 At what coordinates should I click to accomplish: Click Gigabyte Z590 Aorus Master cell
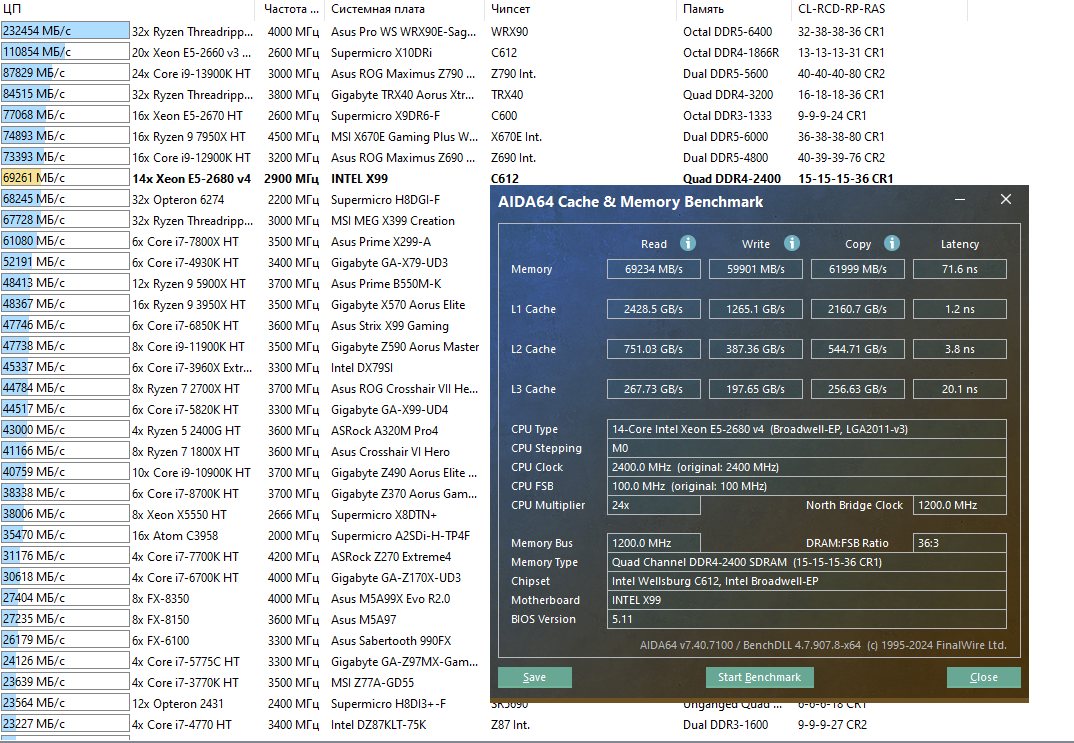pos(405,347)
